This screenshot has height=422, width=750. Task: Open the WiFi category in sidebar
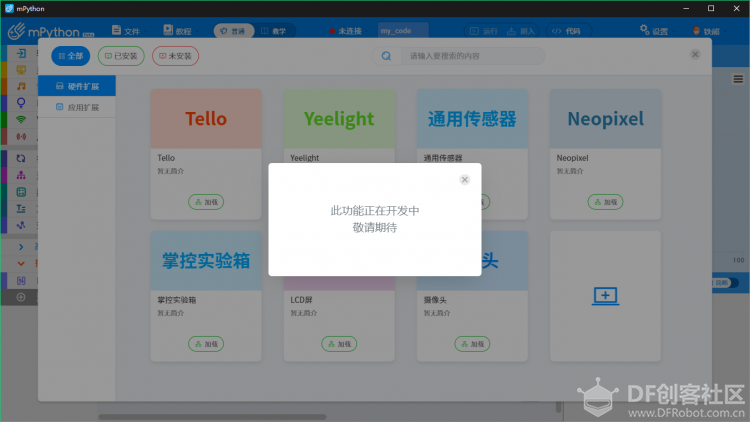click(21, 120)
